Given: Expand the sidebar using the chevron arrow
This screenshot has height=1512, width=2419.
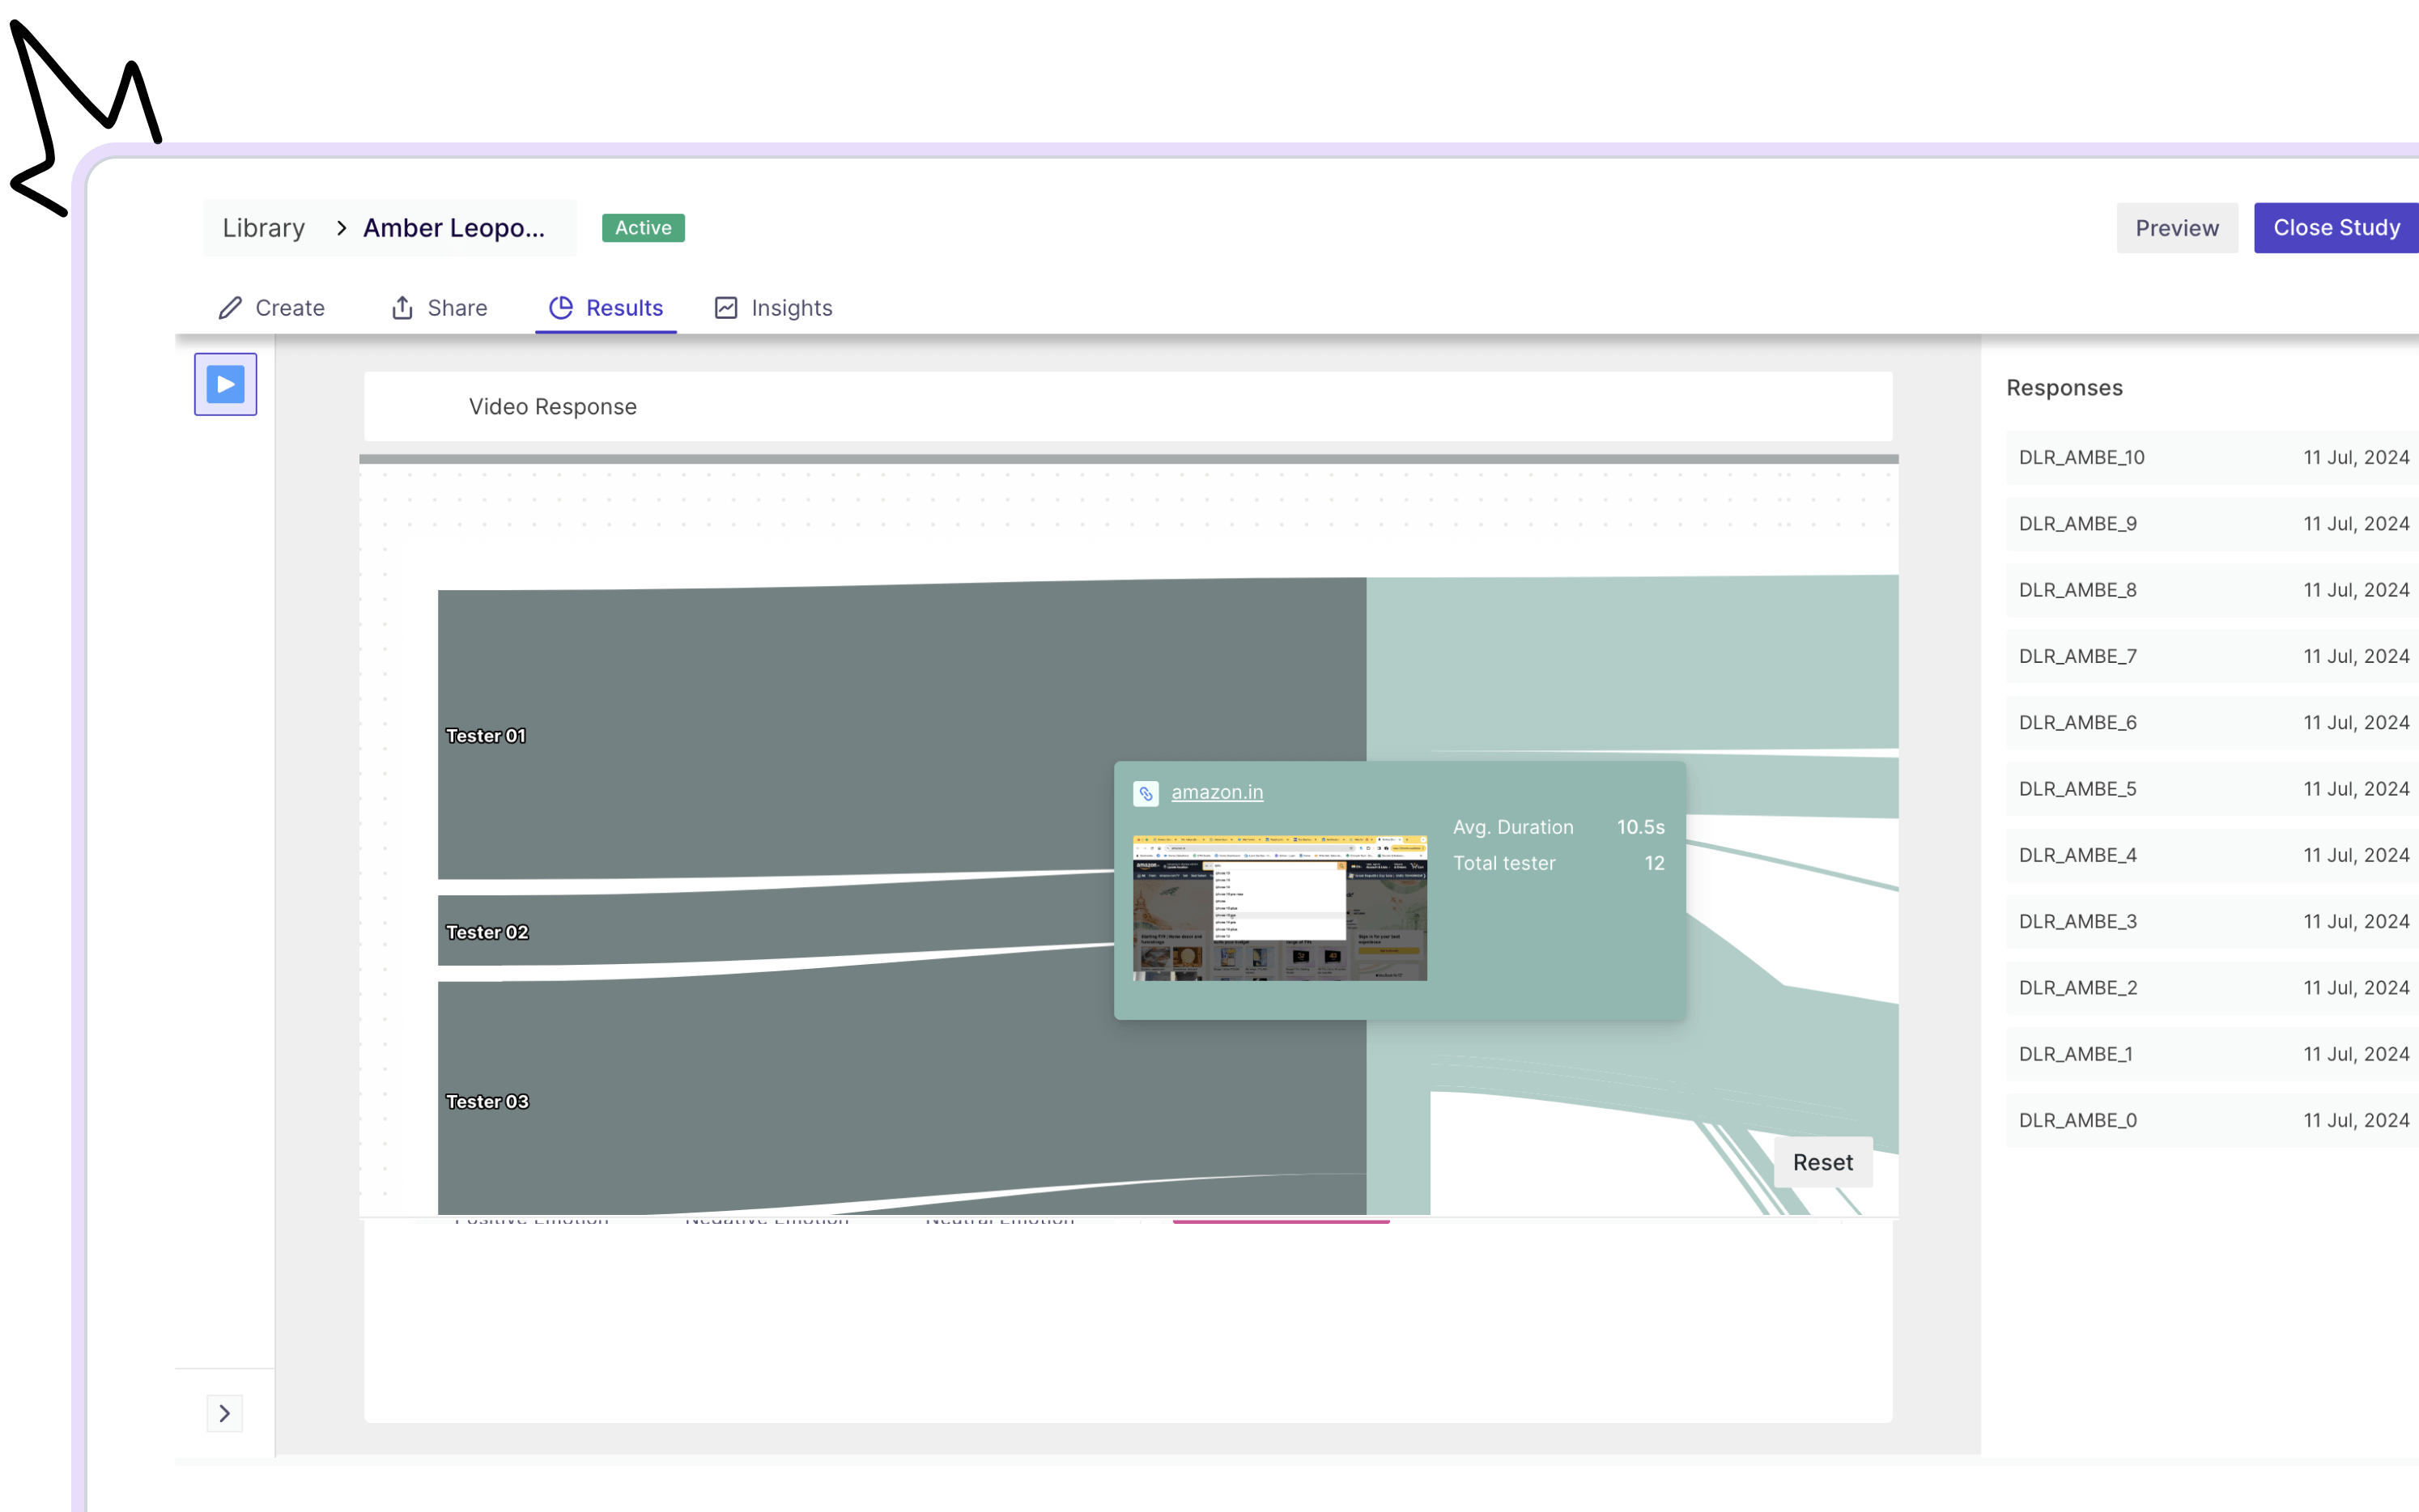Looking at the screenshot, I should (225, 1413).
